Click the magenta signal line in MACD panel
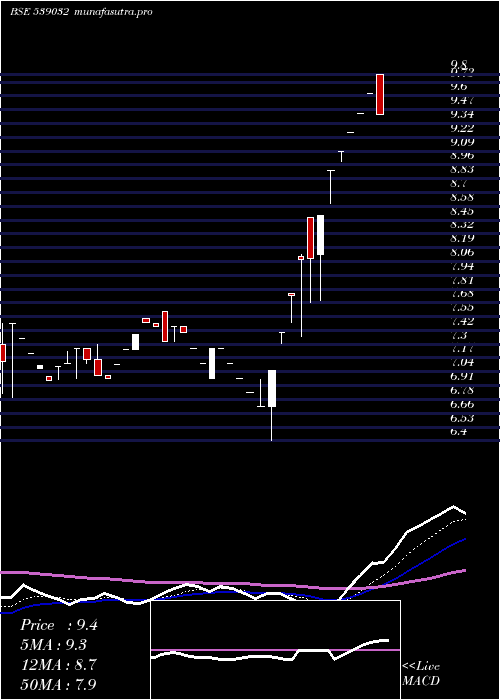500x700 pixels. (275, 650)
